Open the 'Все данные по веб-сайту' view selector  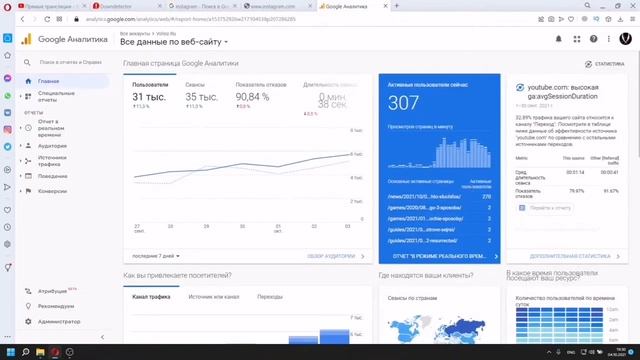pyautogui.click(x=174, y=42)
